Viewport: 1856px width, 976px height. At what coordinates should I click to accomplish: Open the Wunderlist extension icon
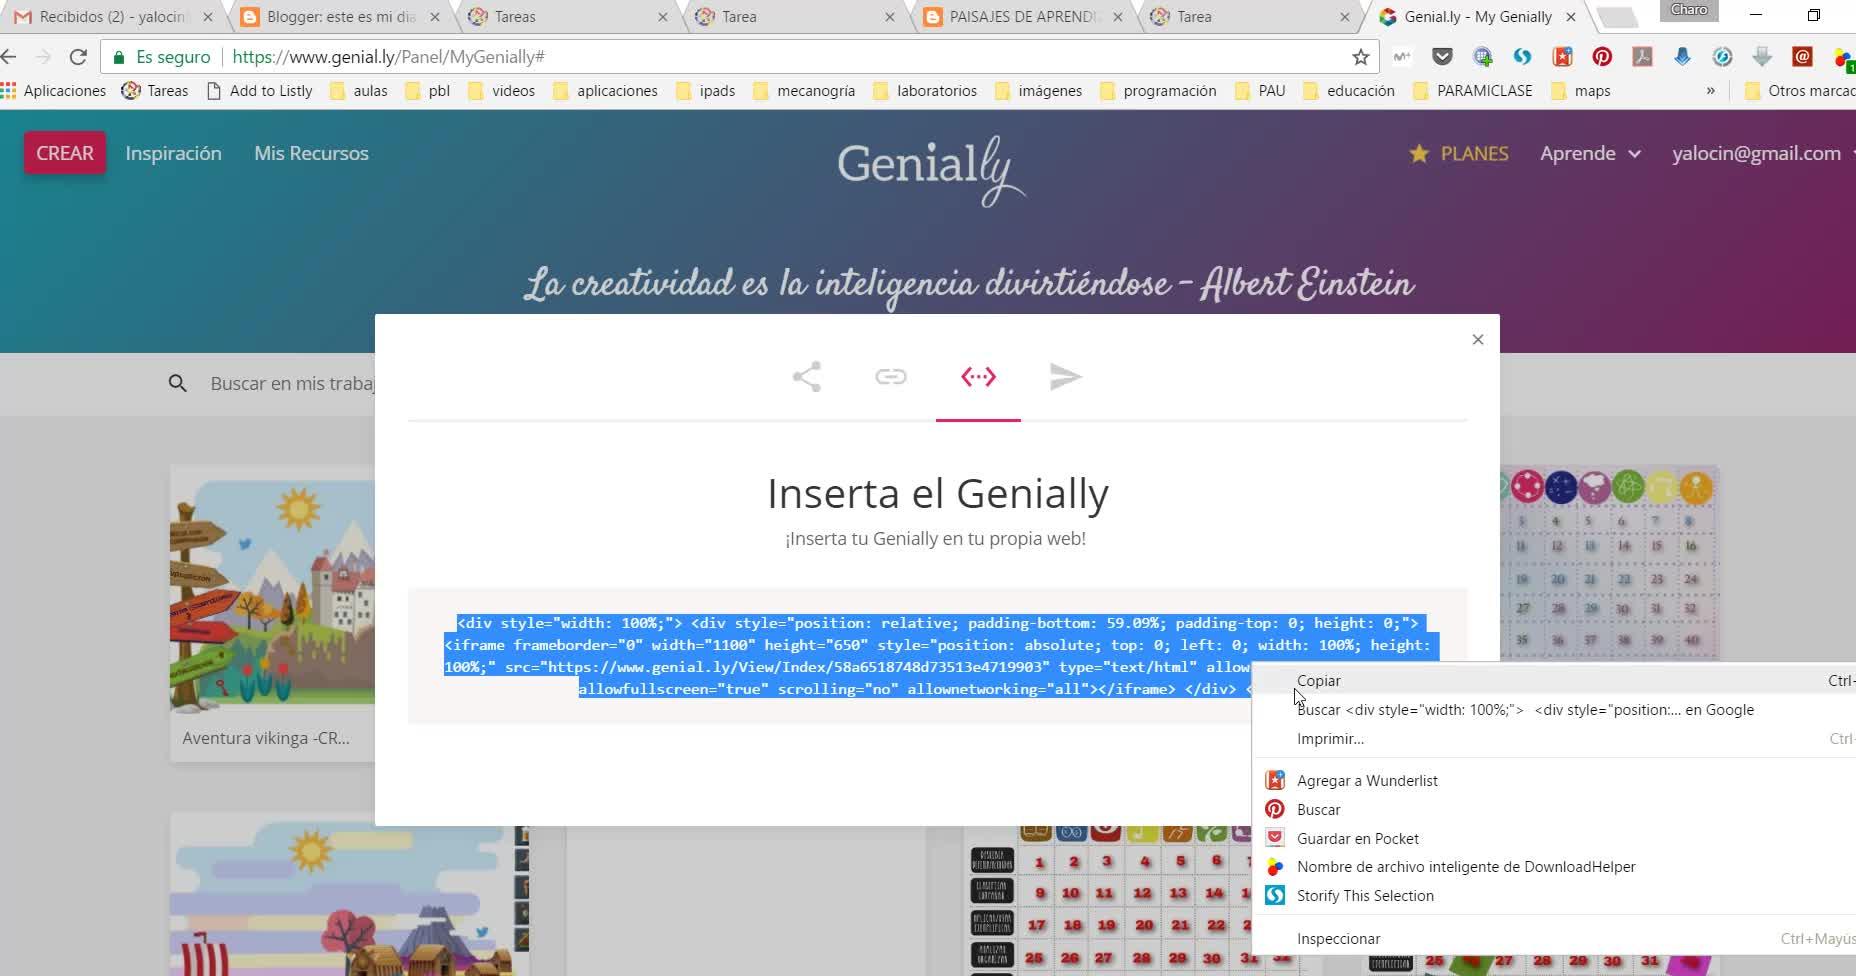click(x=1562, y=57)
